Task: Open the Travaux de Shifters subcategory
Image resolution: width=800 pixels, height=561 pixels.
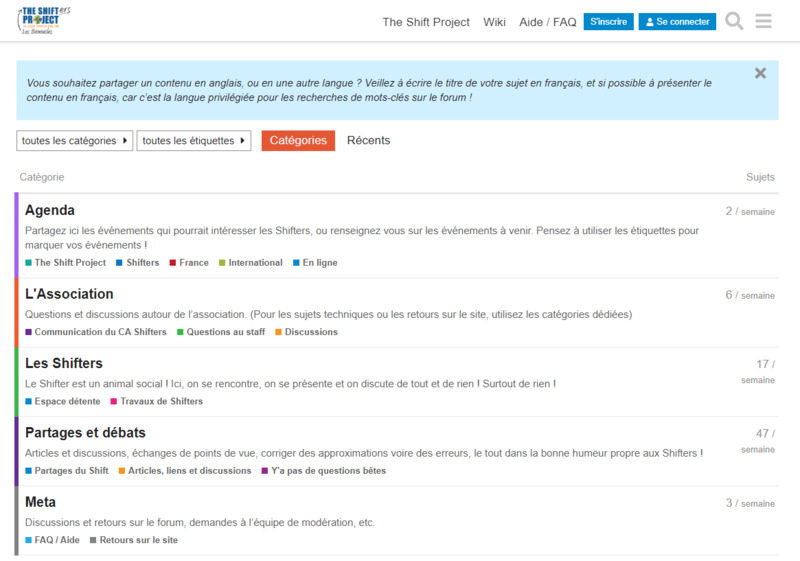Action: (161, 401)
